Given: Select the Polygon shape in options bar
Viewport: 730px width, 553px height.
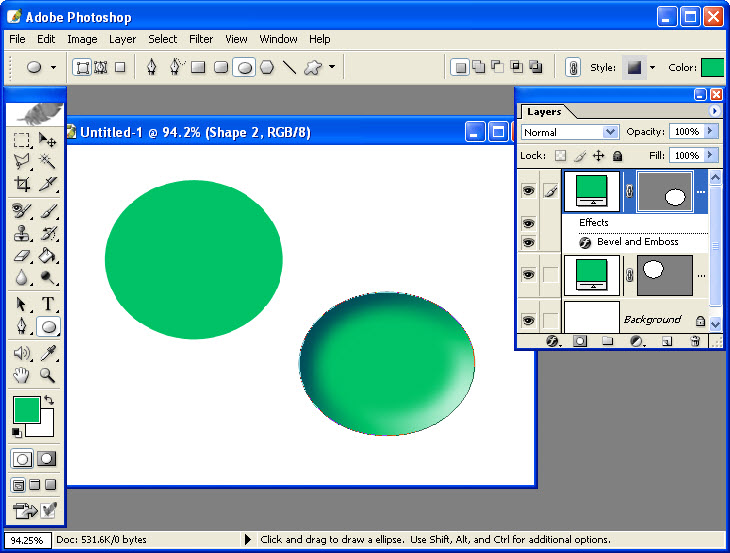Looking at the screenshot, I should click(267, 67).
